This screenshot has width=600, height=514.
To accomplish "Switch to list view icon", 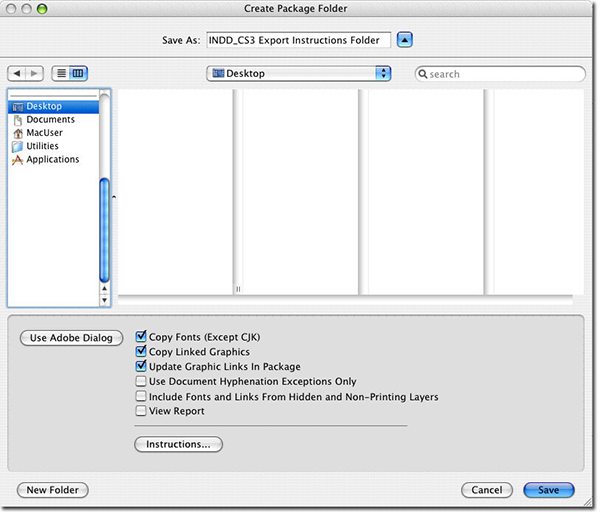I will click(x=61, y=73).
